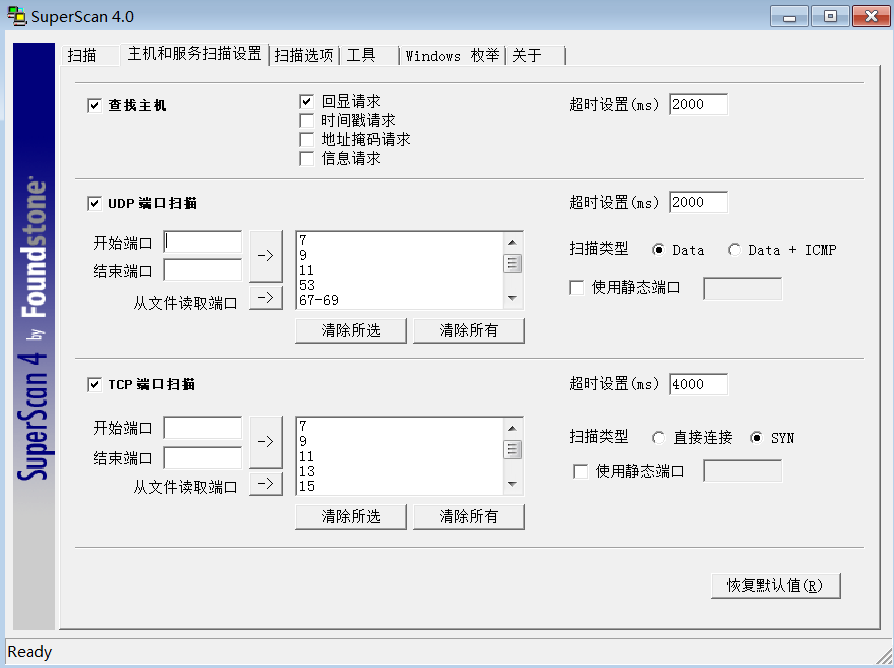Click 清除所选 under the TCP port list
The image size is (894, 668).
(x=350, y=516)
